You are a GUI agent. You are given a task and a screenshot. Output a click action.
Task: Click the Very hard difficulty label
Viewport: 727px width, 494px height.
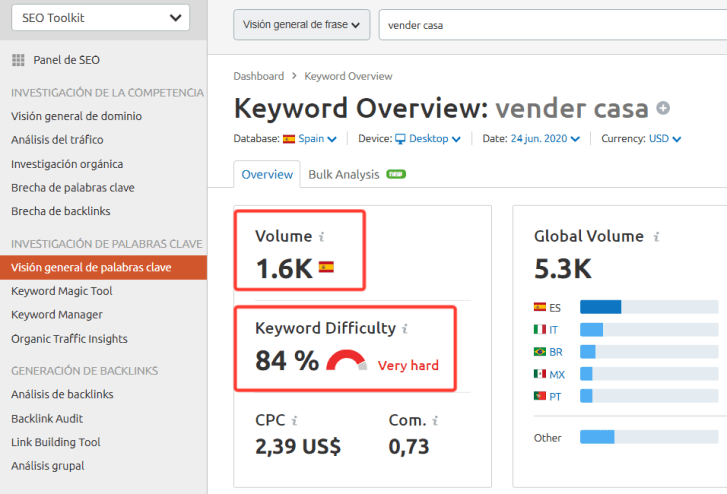click(408, 366)
